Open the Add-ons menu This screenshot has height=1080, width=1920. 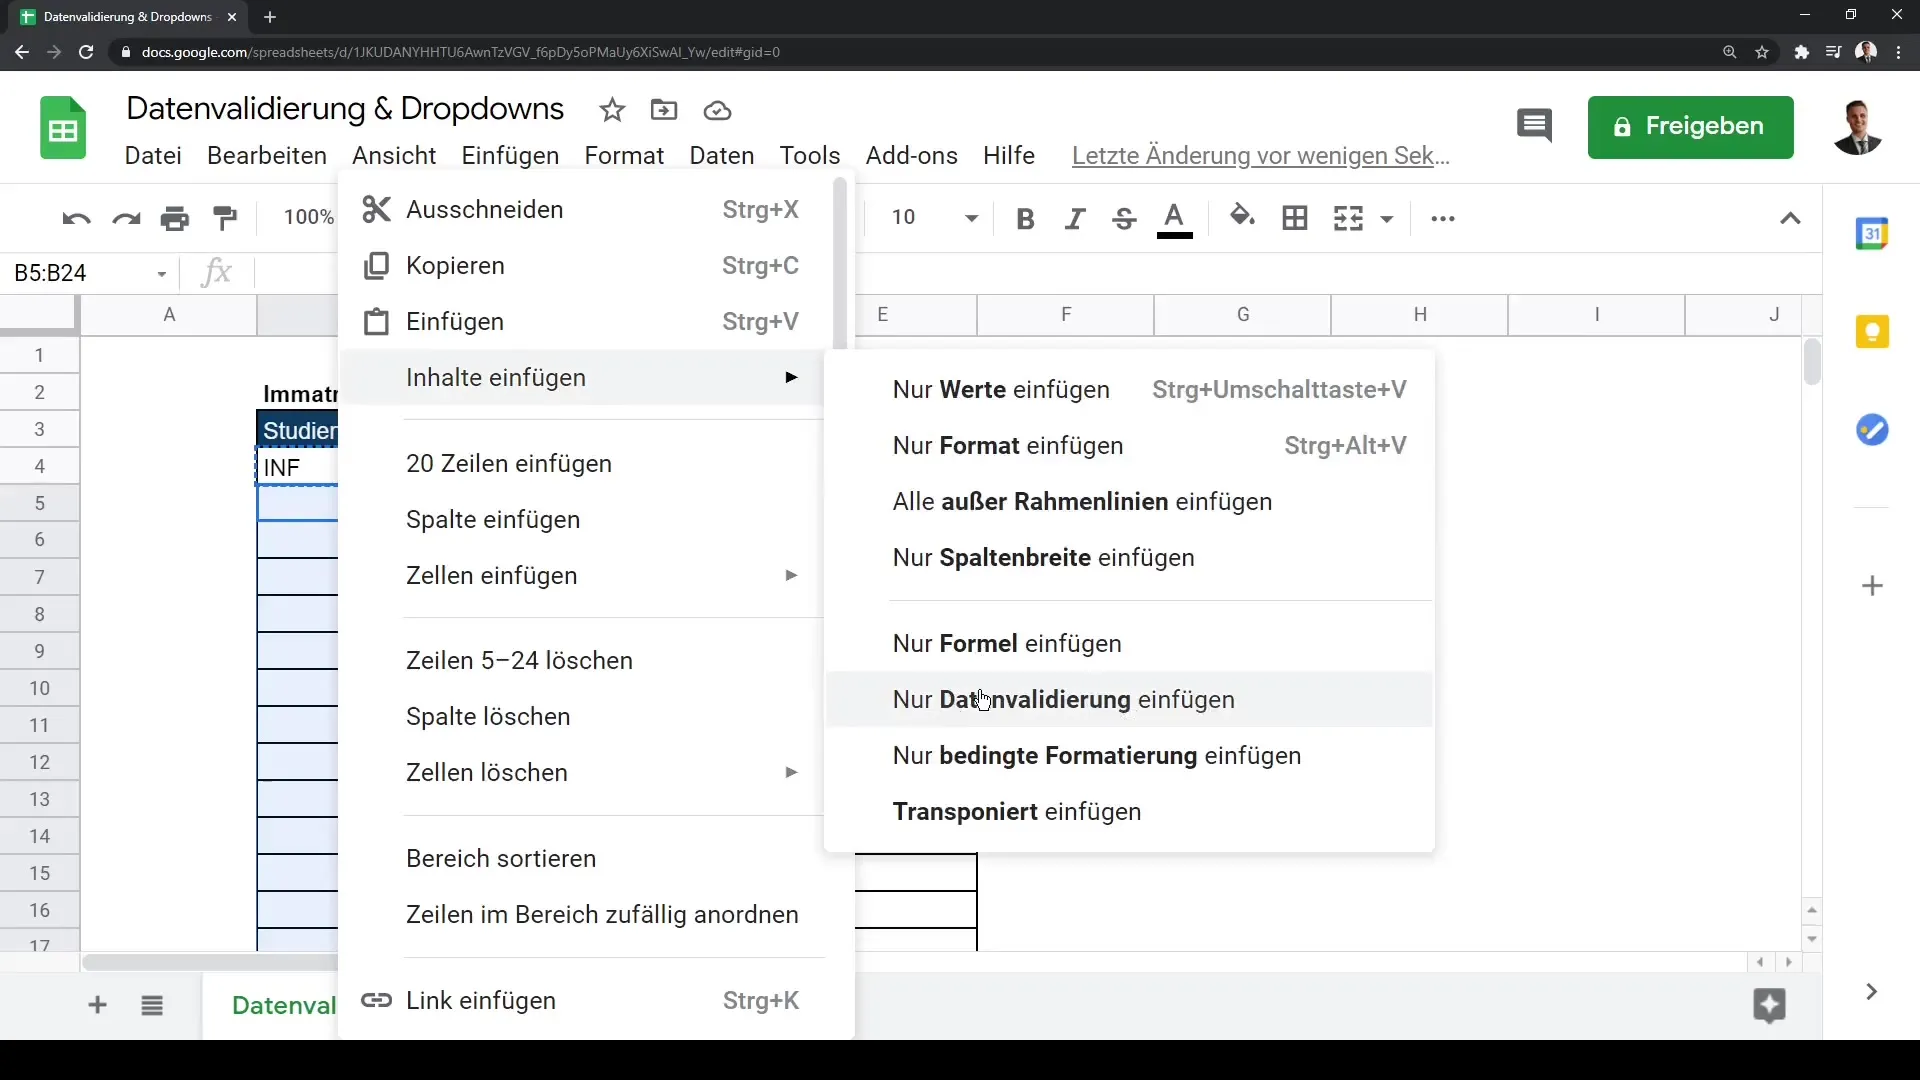point(911,156)
